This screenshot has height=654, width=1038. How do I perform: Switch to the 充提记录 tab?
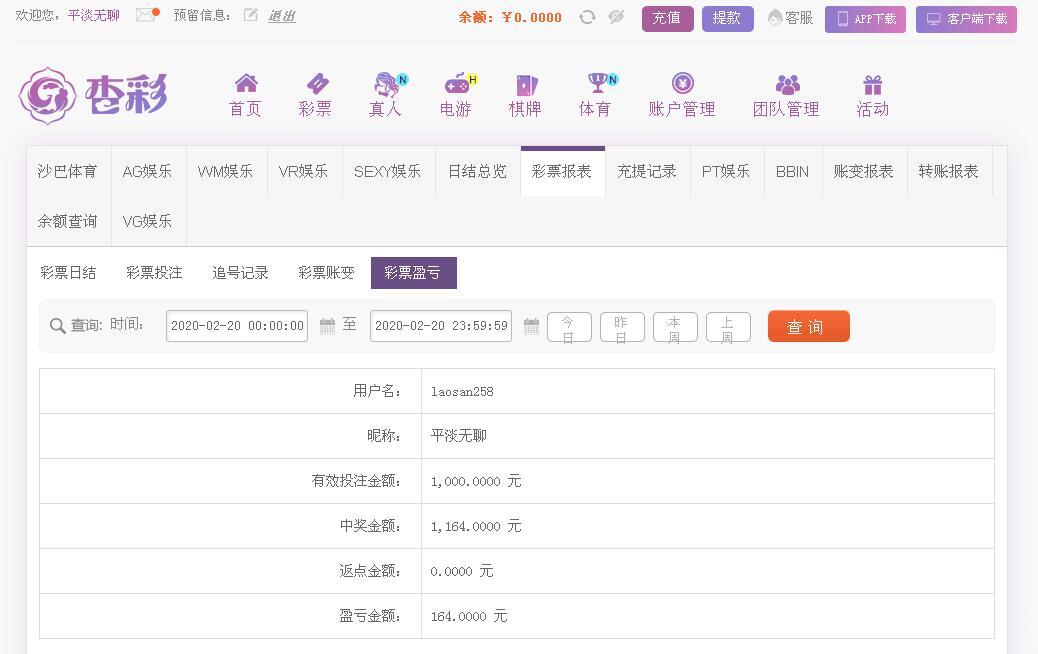click(646, 171)
